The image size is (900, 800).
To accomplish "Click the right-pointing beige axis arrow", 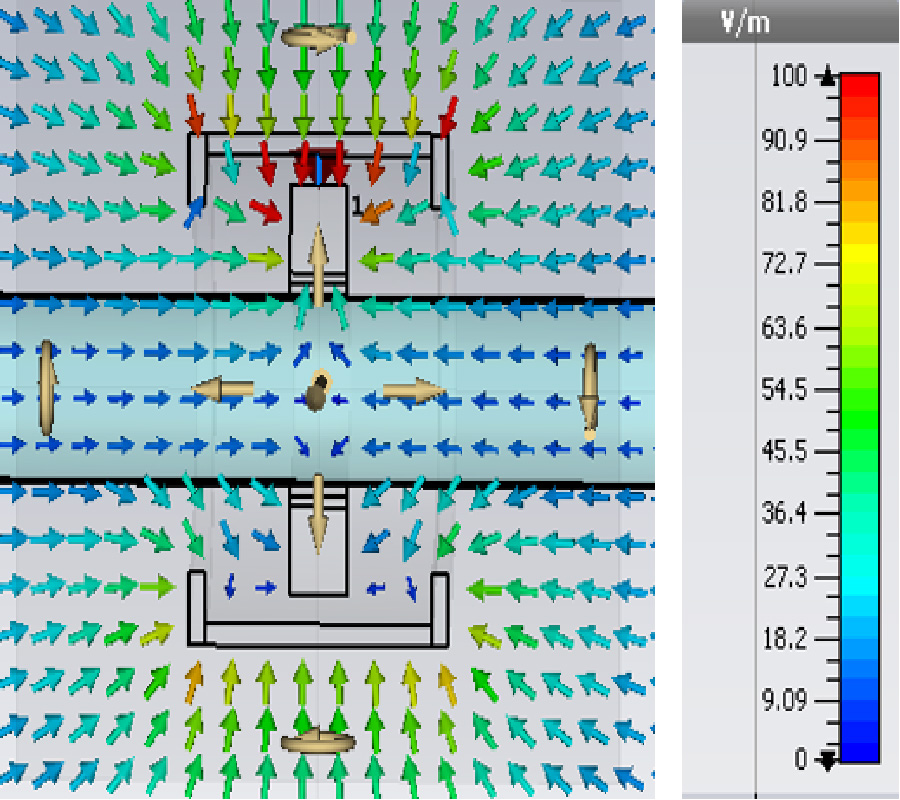I will [x=414, y=389].
